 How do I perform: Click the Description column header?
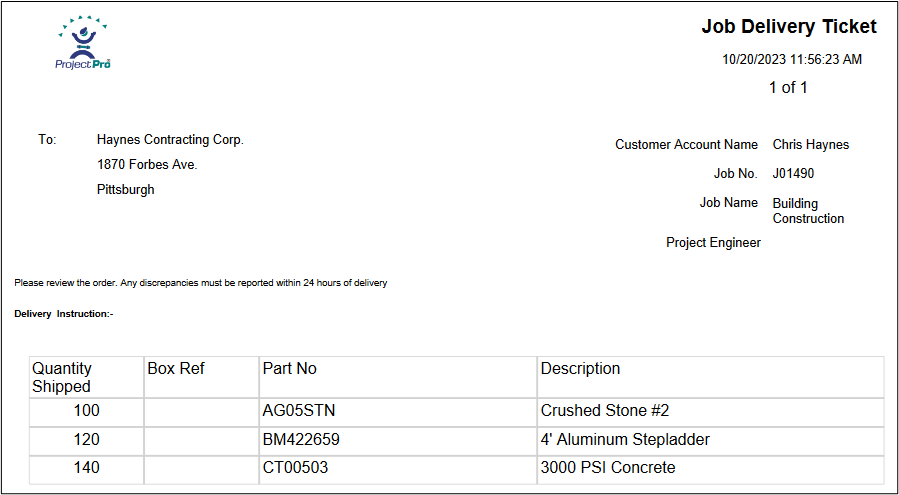tap(580, 369)
